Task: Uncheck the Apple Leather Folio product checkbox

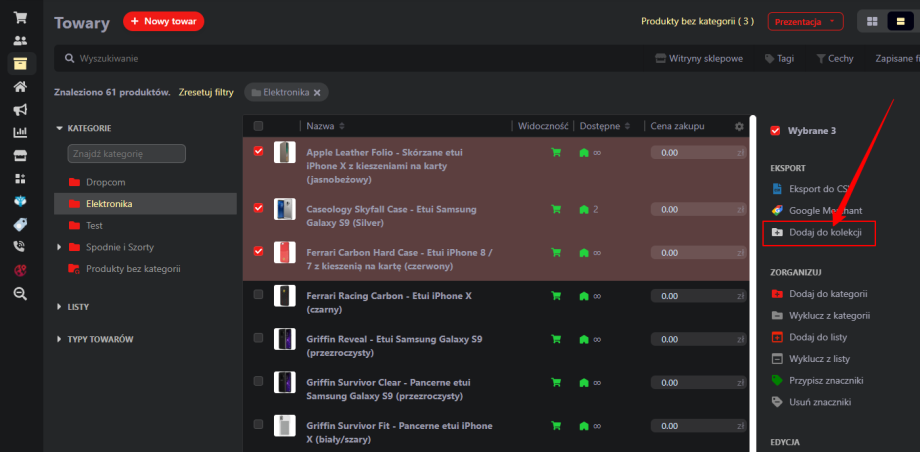Action: pos(259,151)
